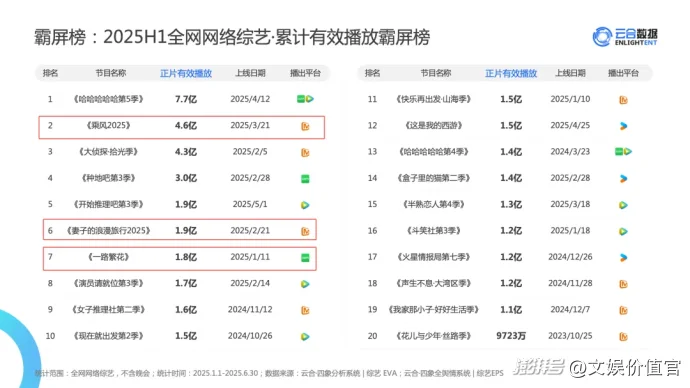Screen dimensions: 690x388
Task: Click the platform icon for 《现在就出发第2季》
Action: [305, 337]
